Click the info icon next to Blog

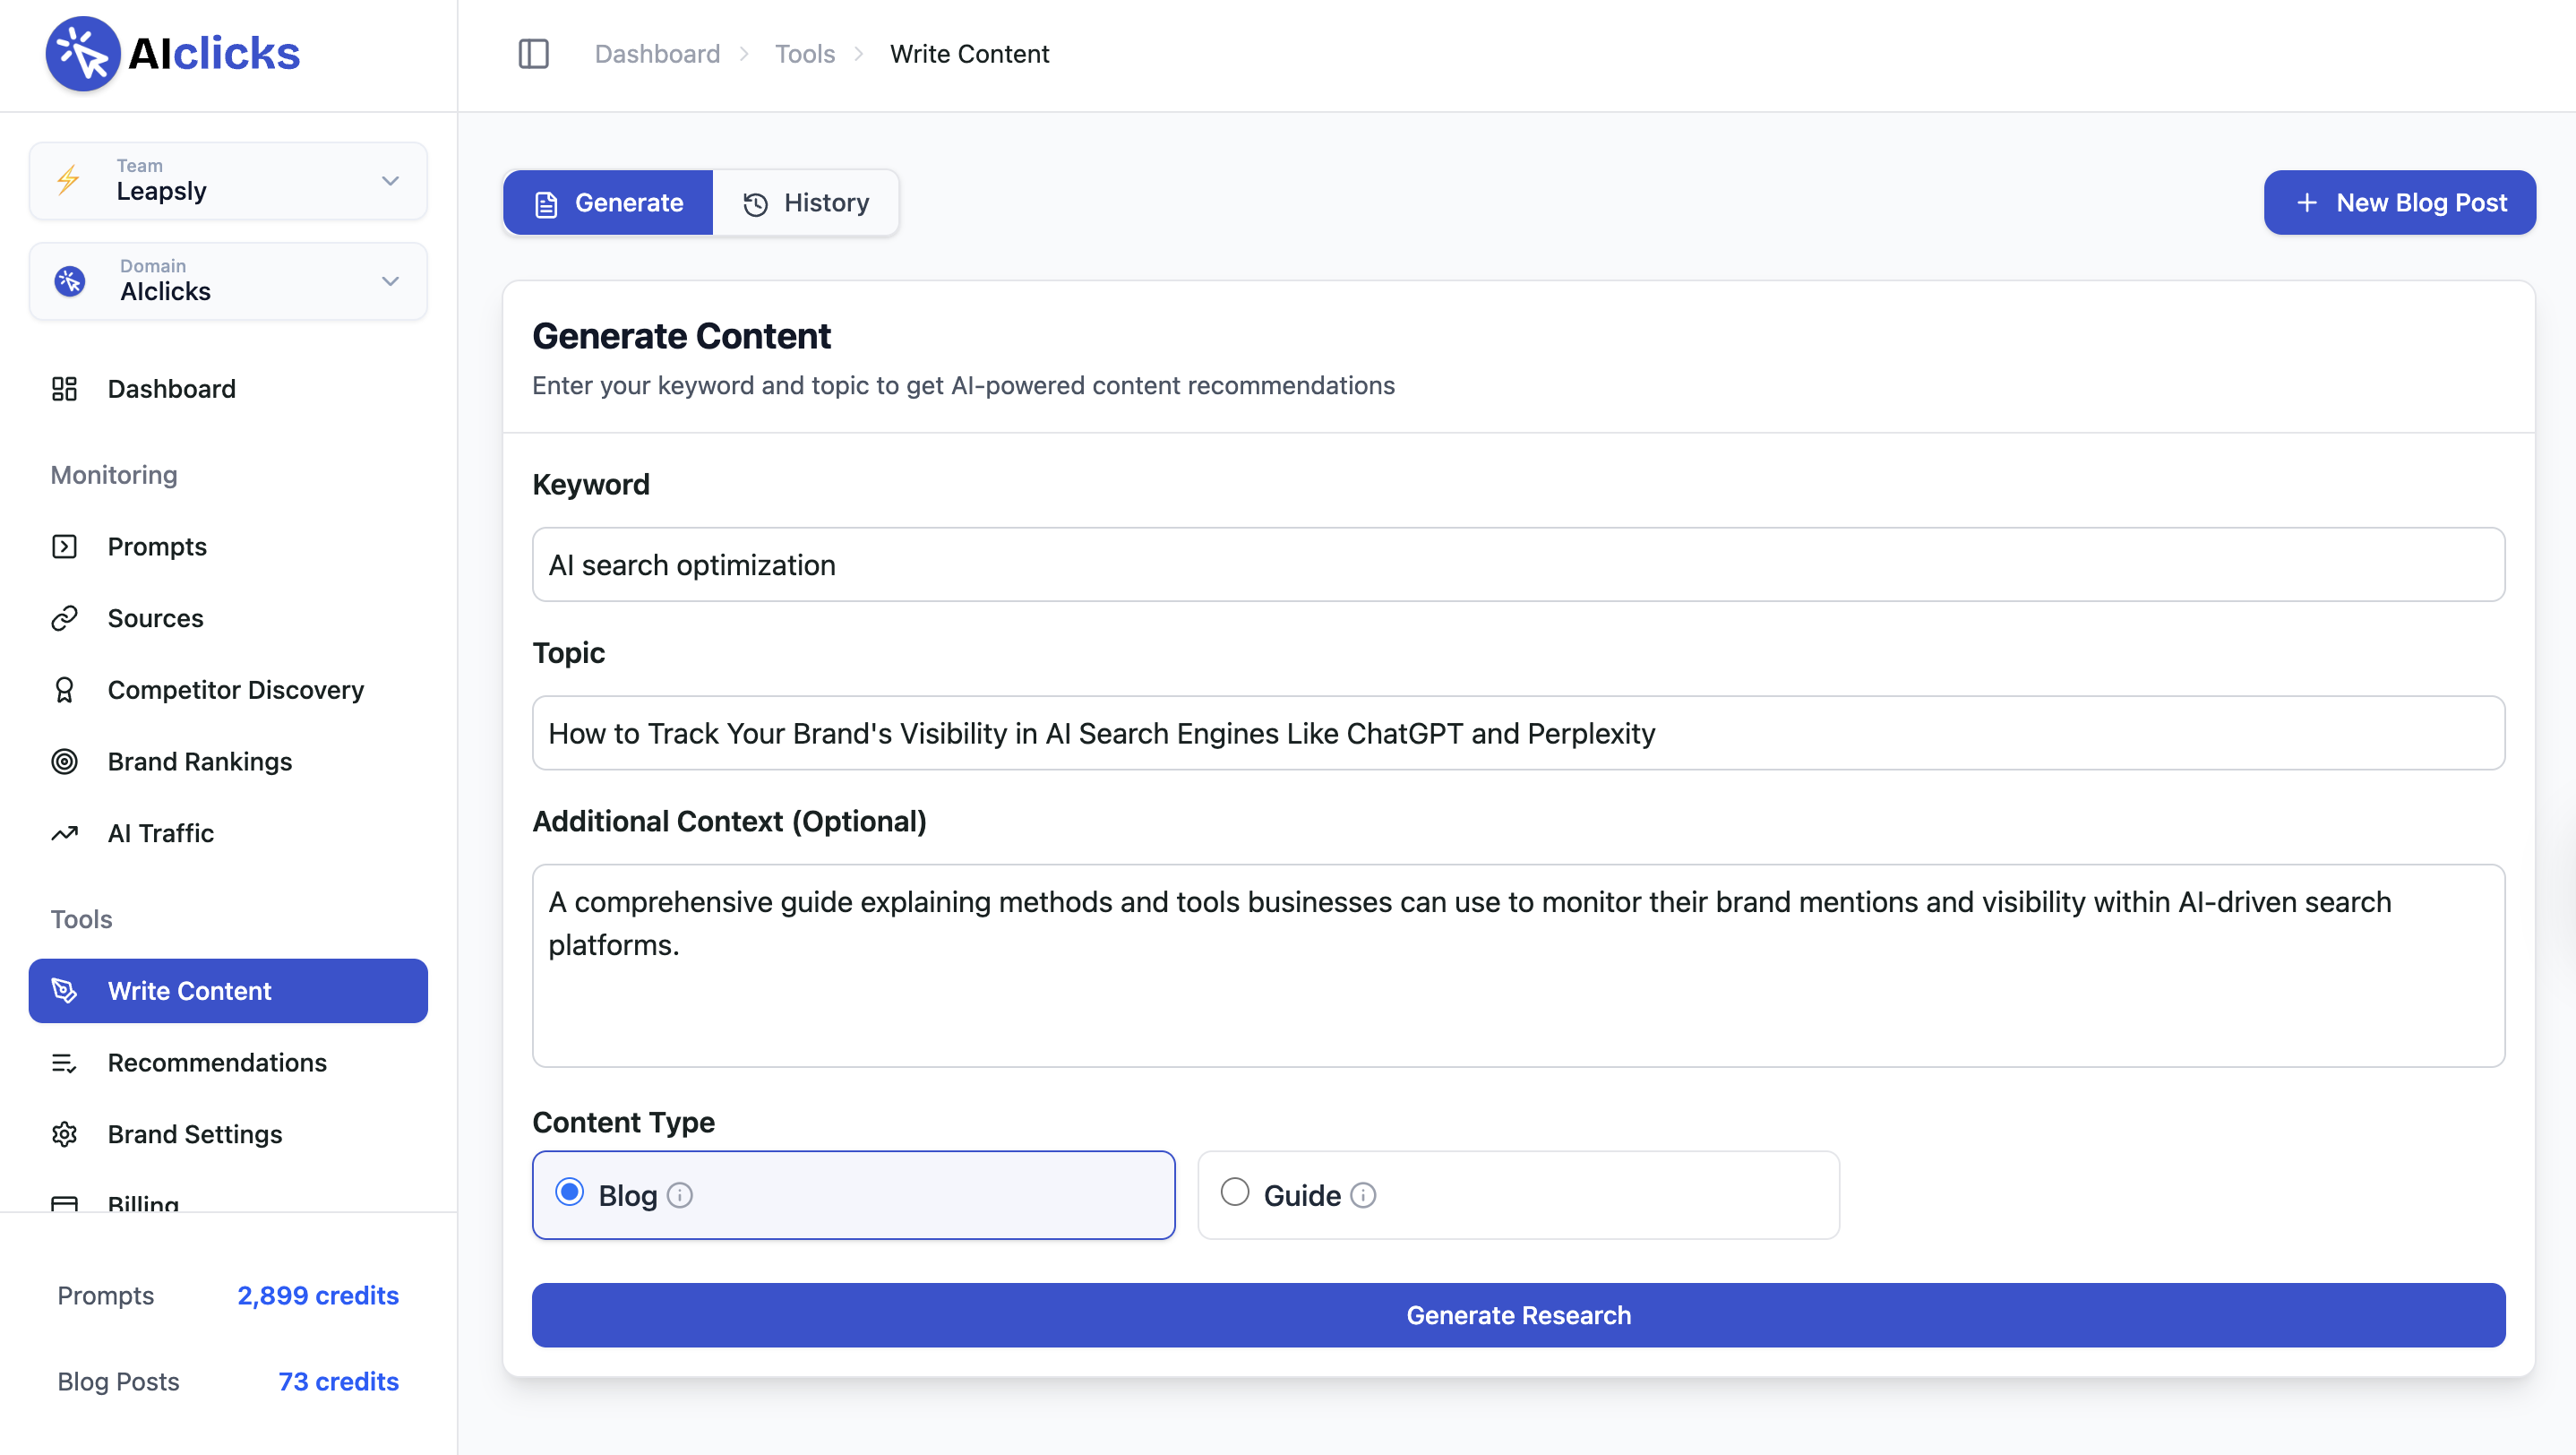pos(680,1195)
